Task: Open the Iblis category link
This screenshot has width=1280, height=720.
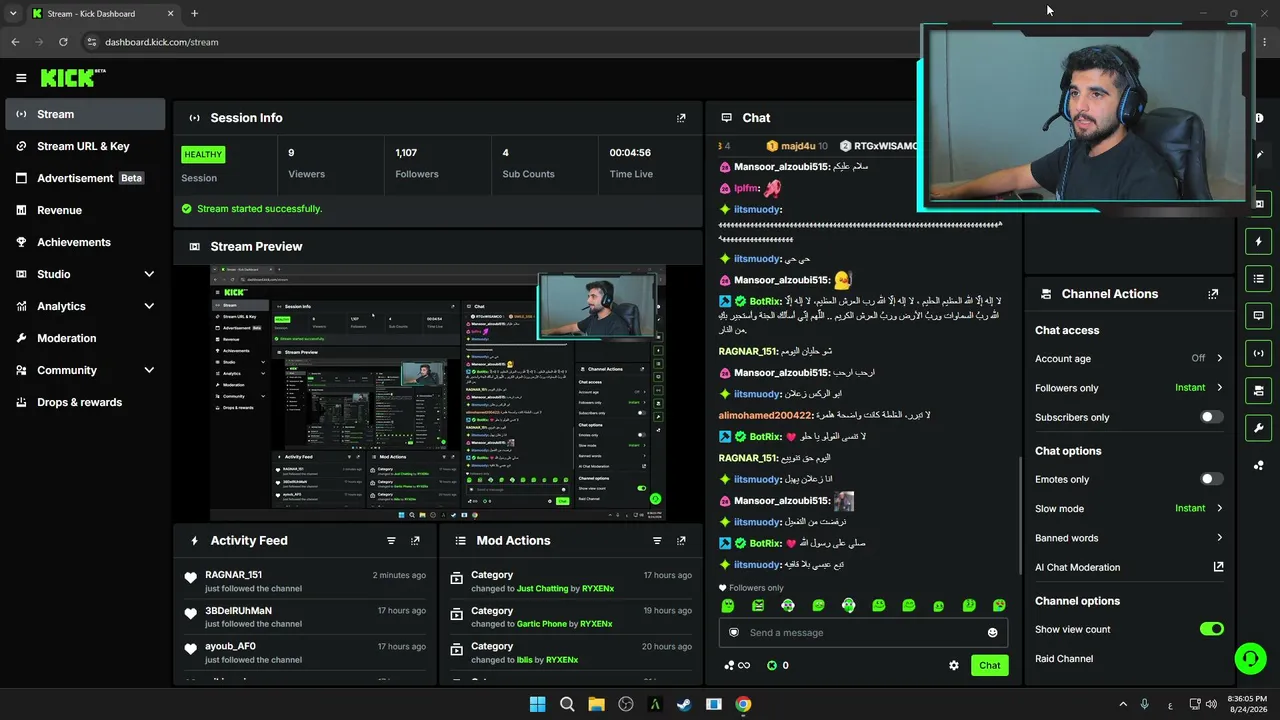Action: [524, 660]
